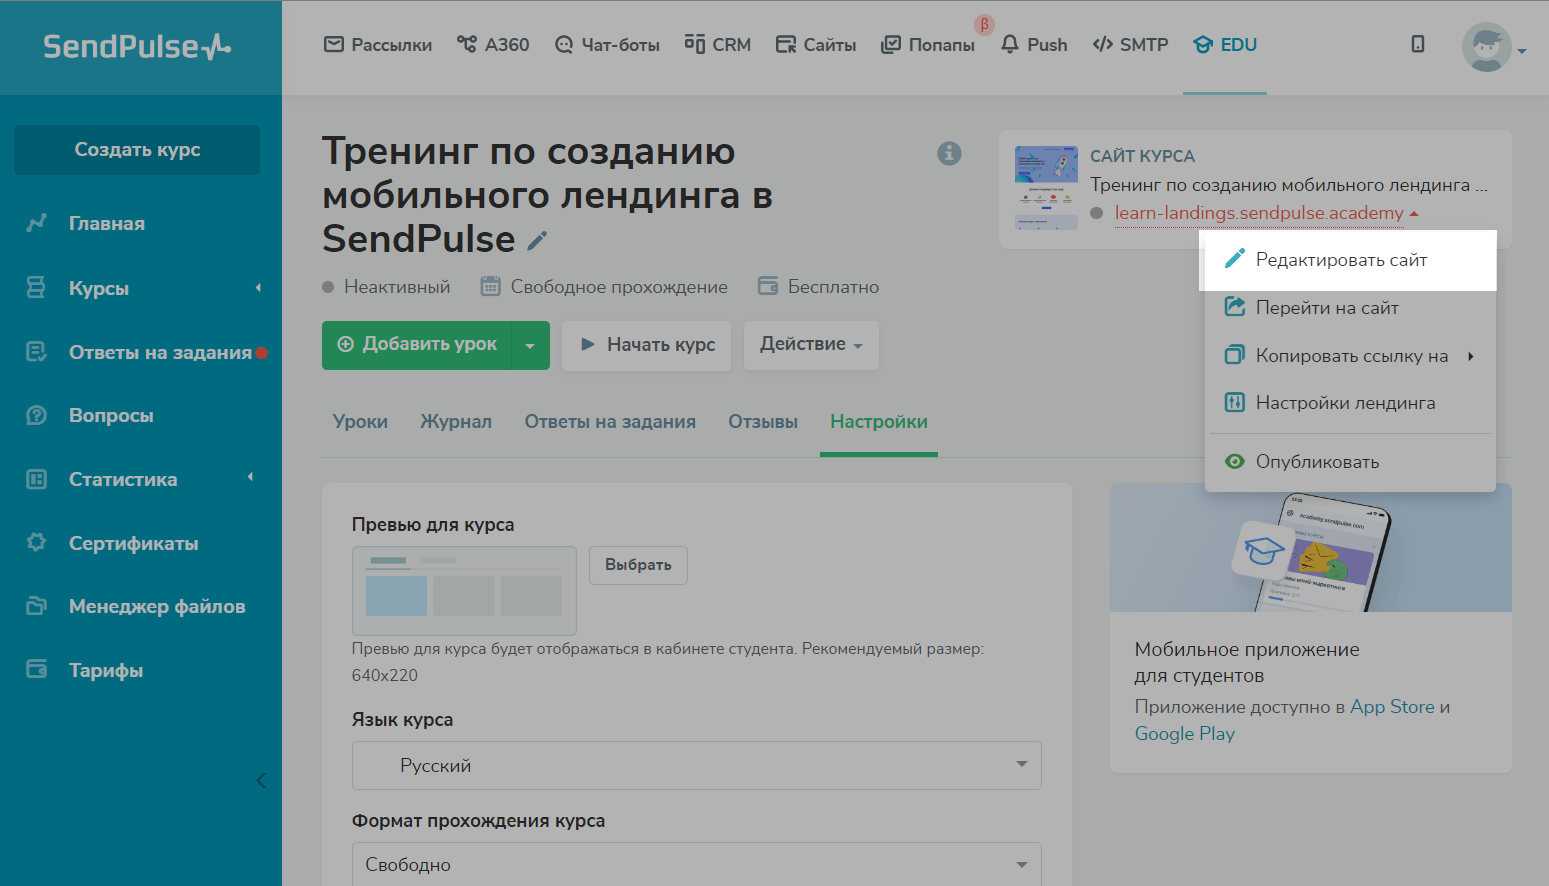This screenshot has height=886, width=1549.
Task: Open the App Store link
Action: 1392,707
